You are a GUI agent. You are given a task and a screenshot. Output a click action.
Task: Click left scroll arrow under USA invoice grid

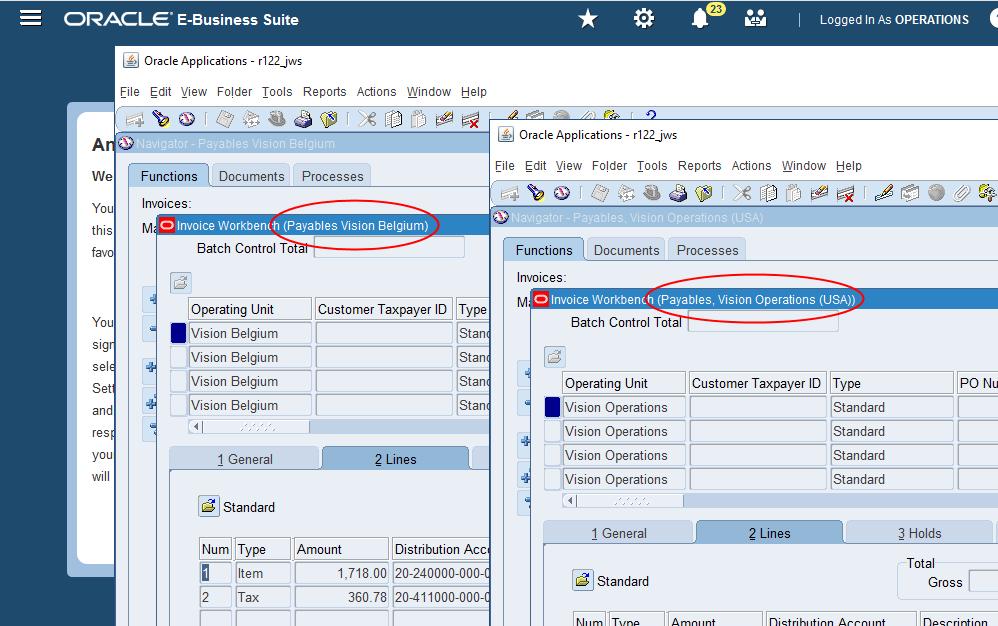570,501
